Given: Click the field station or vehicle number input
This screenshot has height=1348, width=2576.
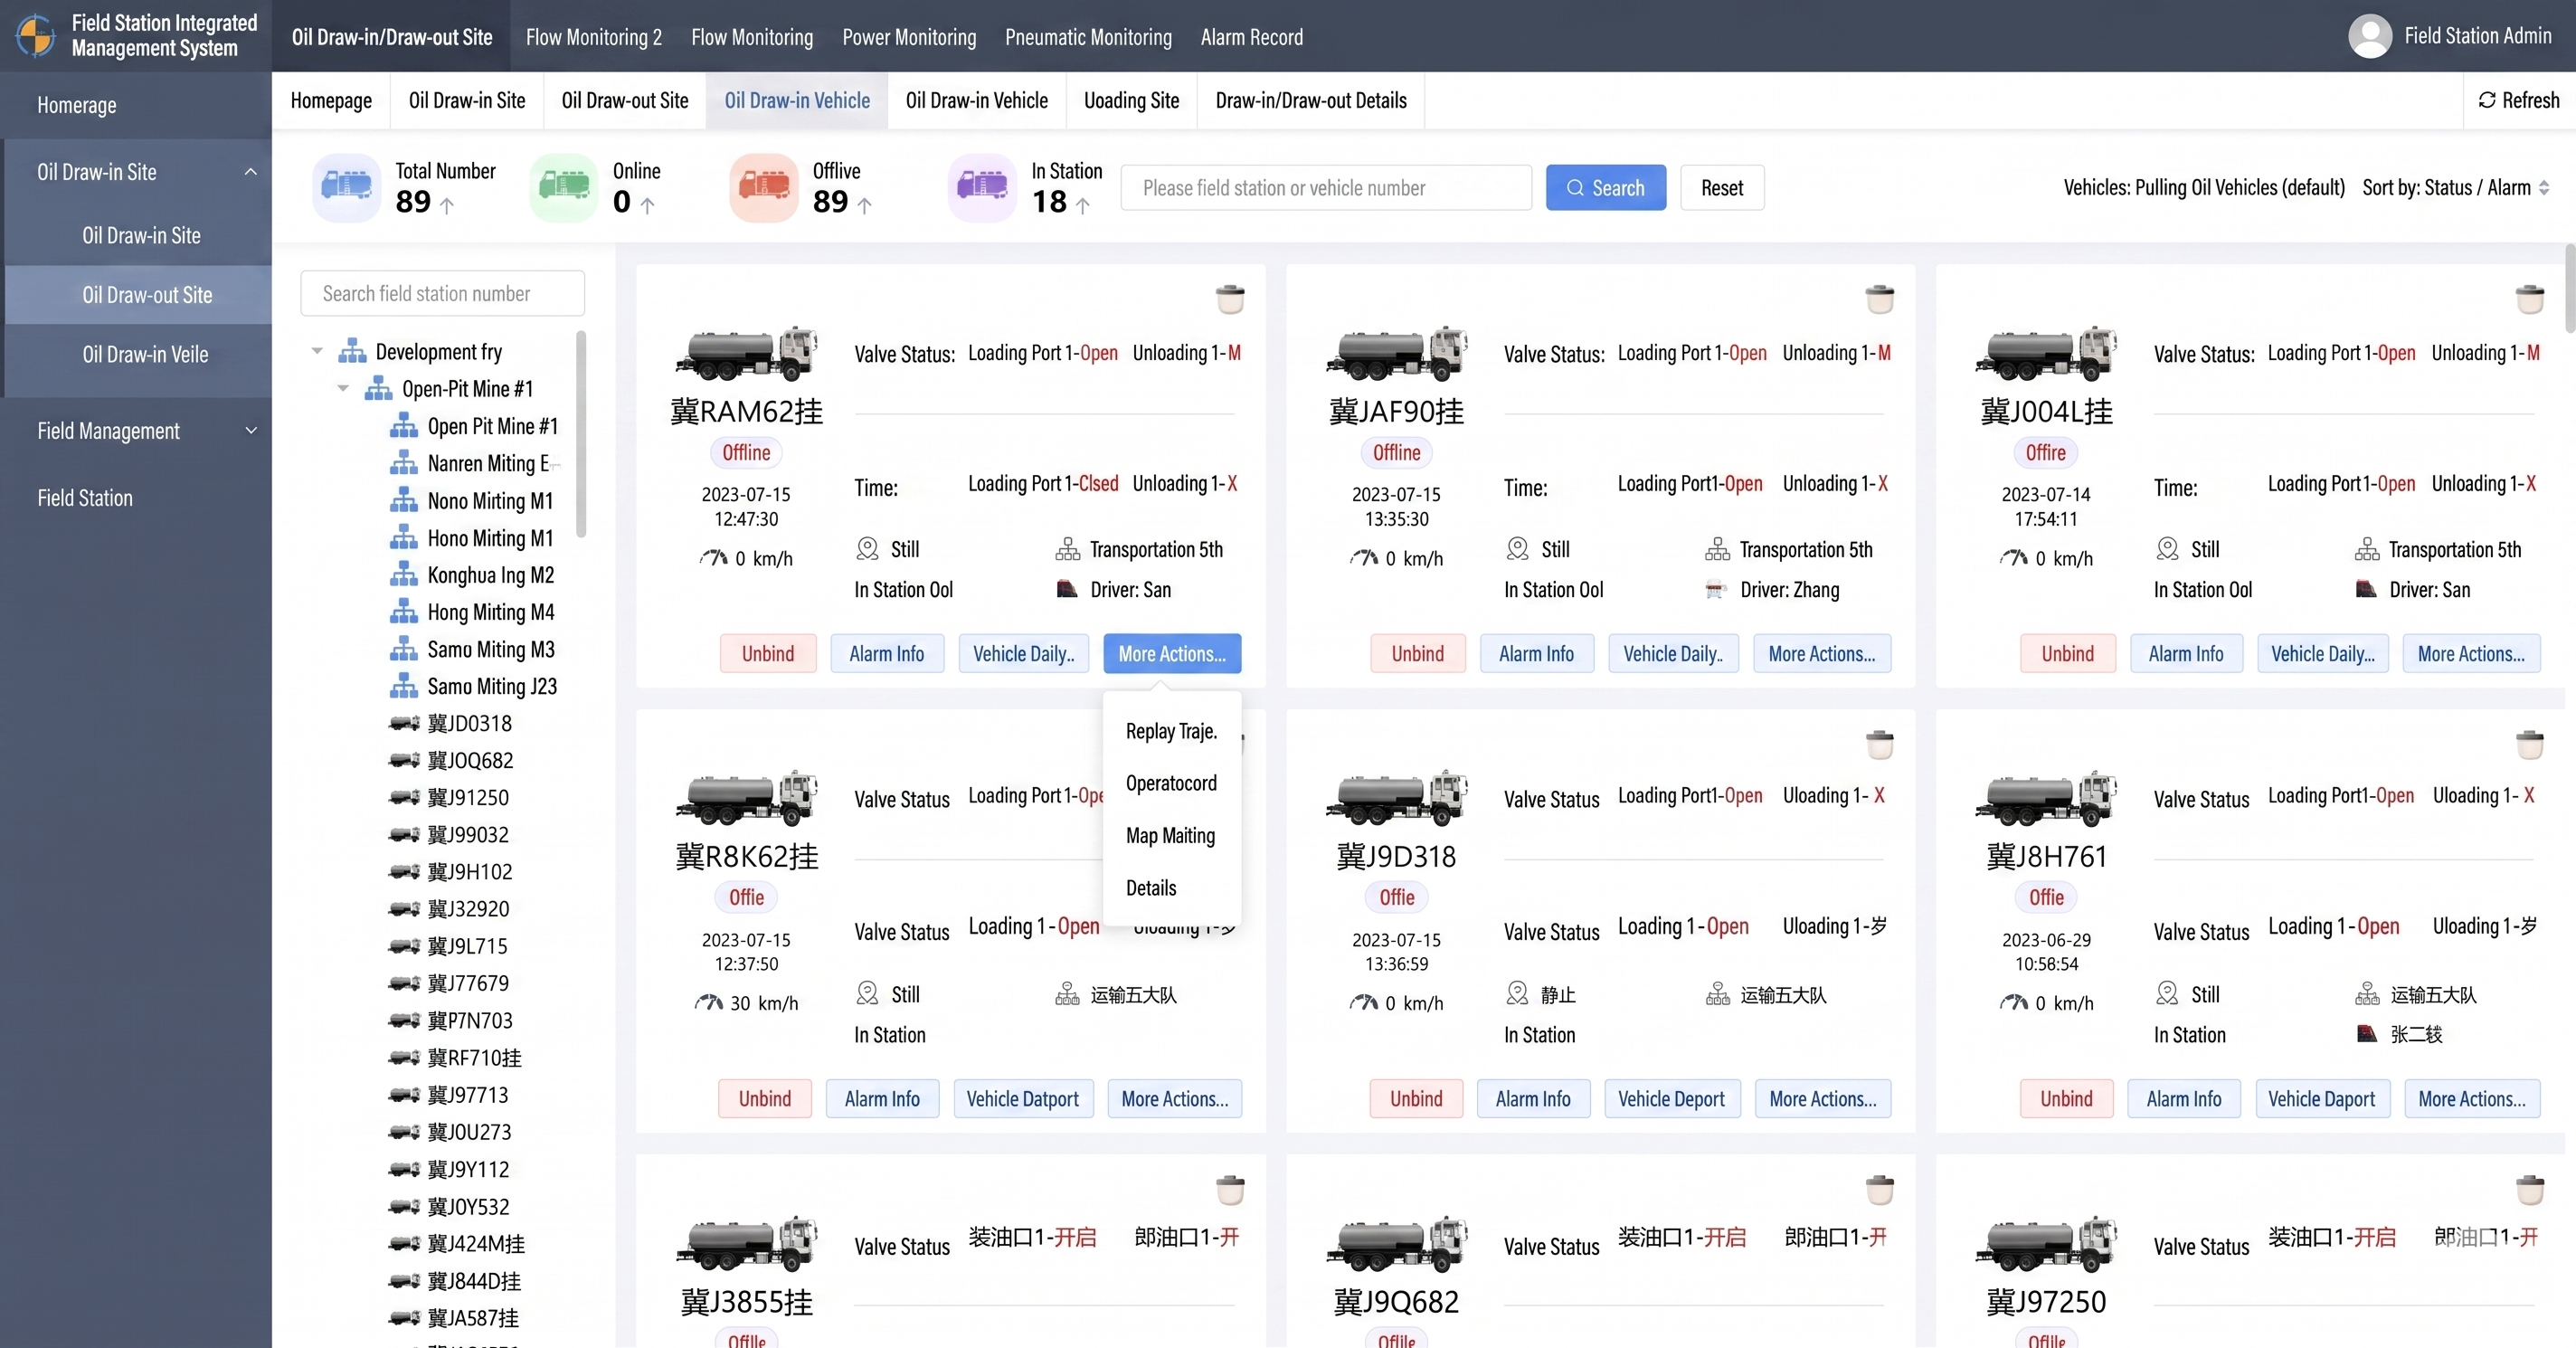Looking at the screenshot, I should (x=1326, y=187).
